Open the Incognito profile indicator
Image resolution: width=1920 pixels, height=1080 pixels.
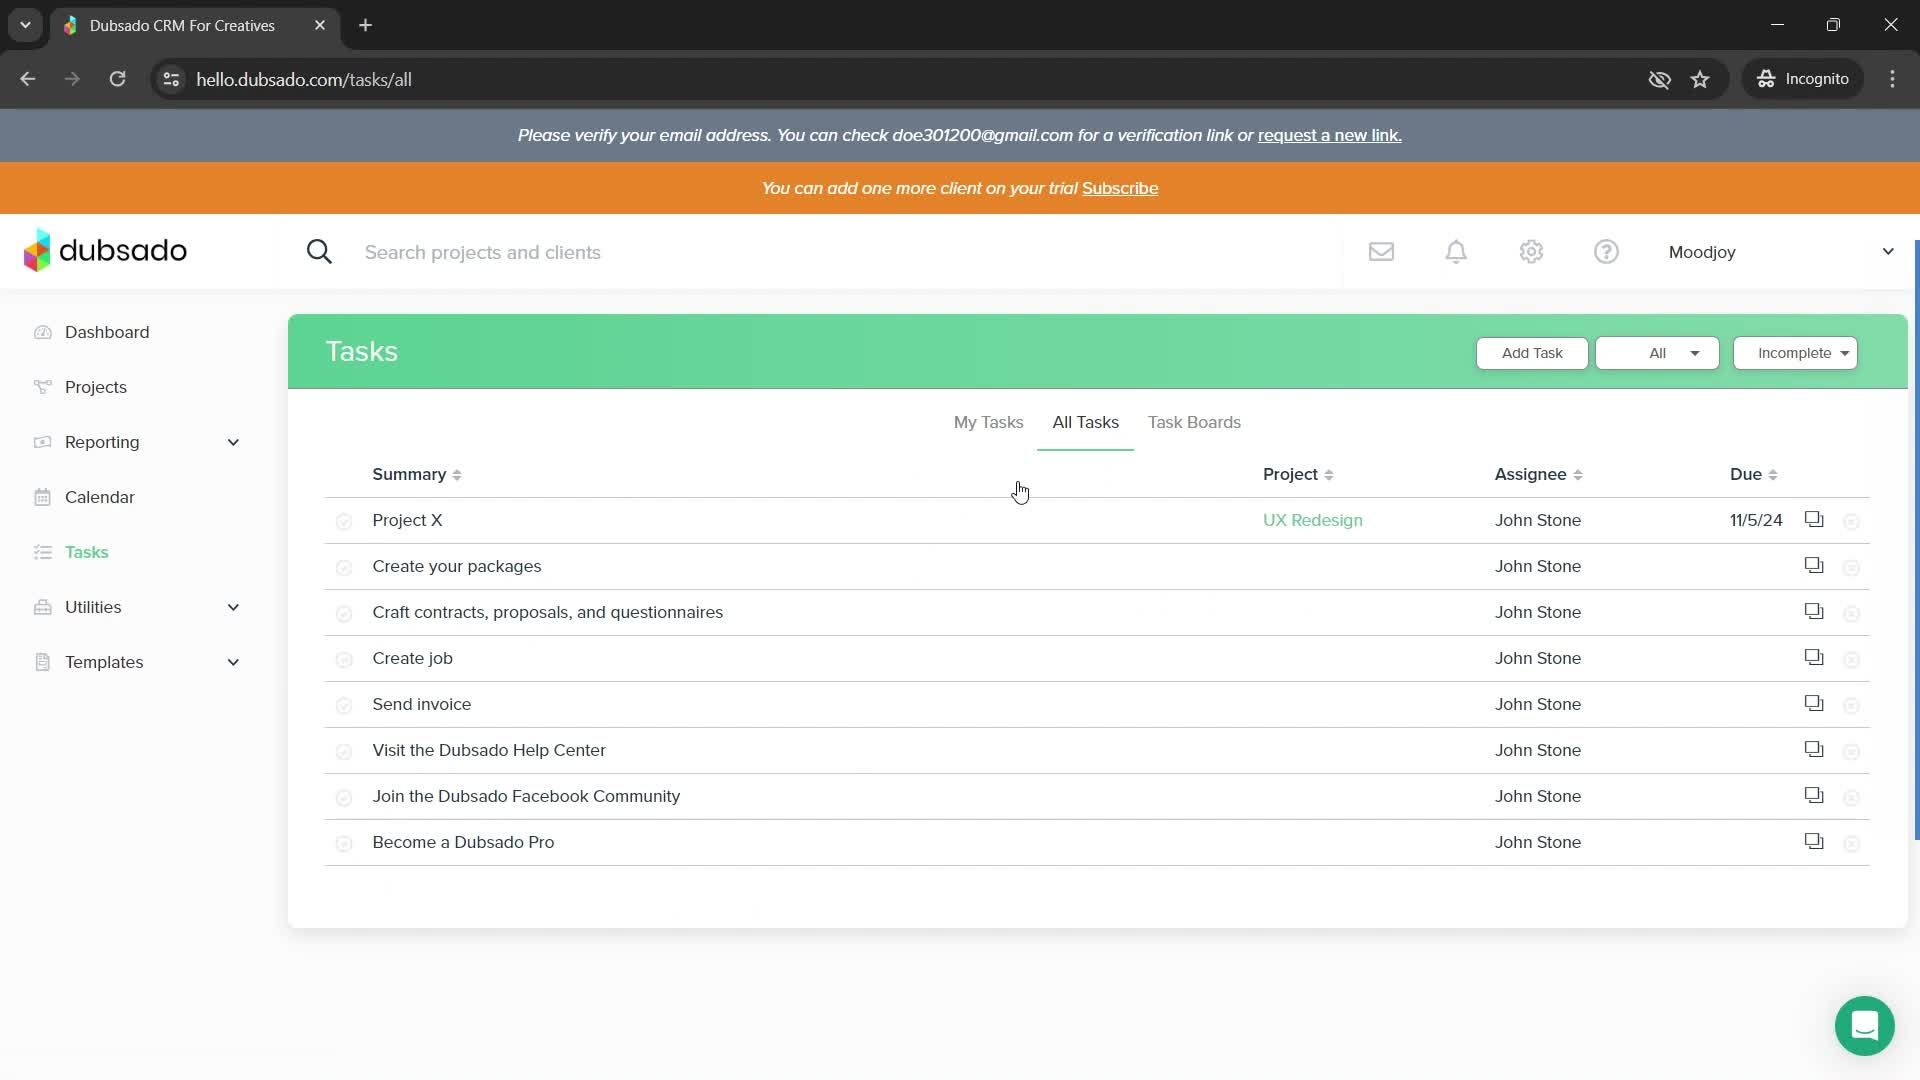(1803, 79)
